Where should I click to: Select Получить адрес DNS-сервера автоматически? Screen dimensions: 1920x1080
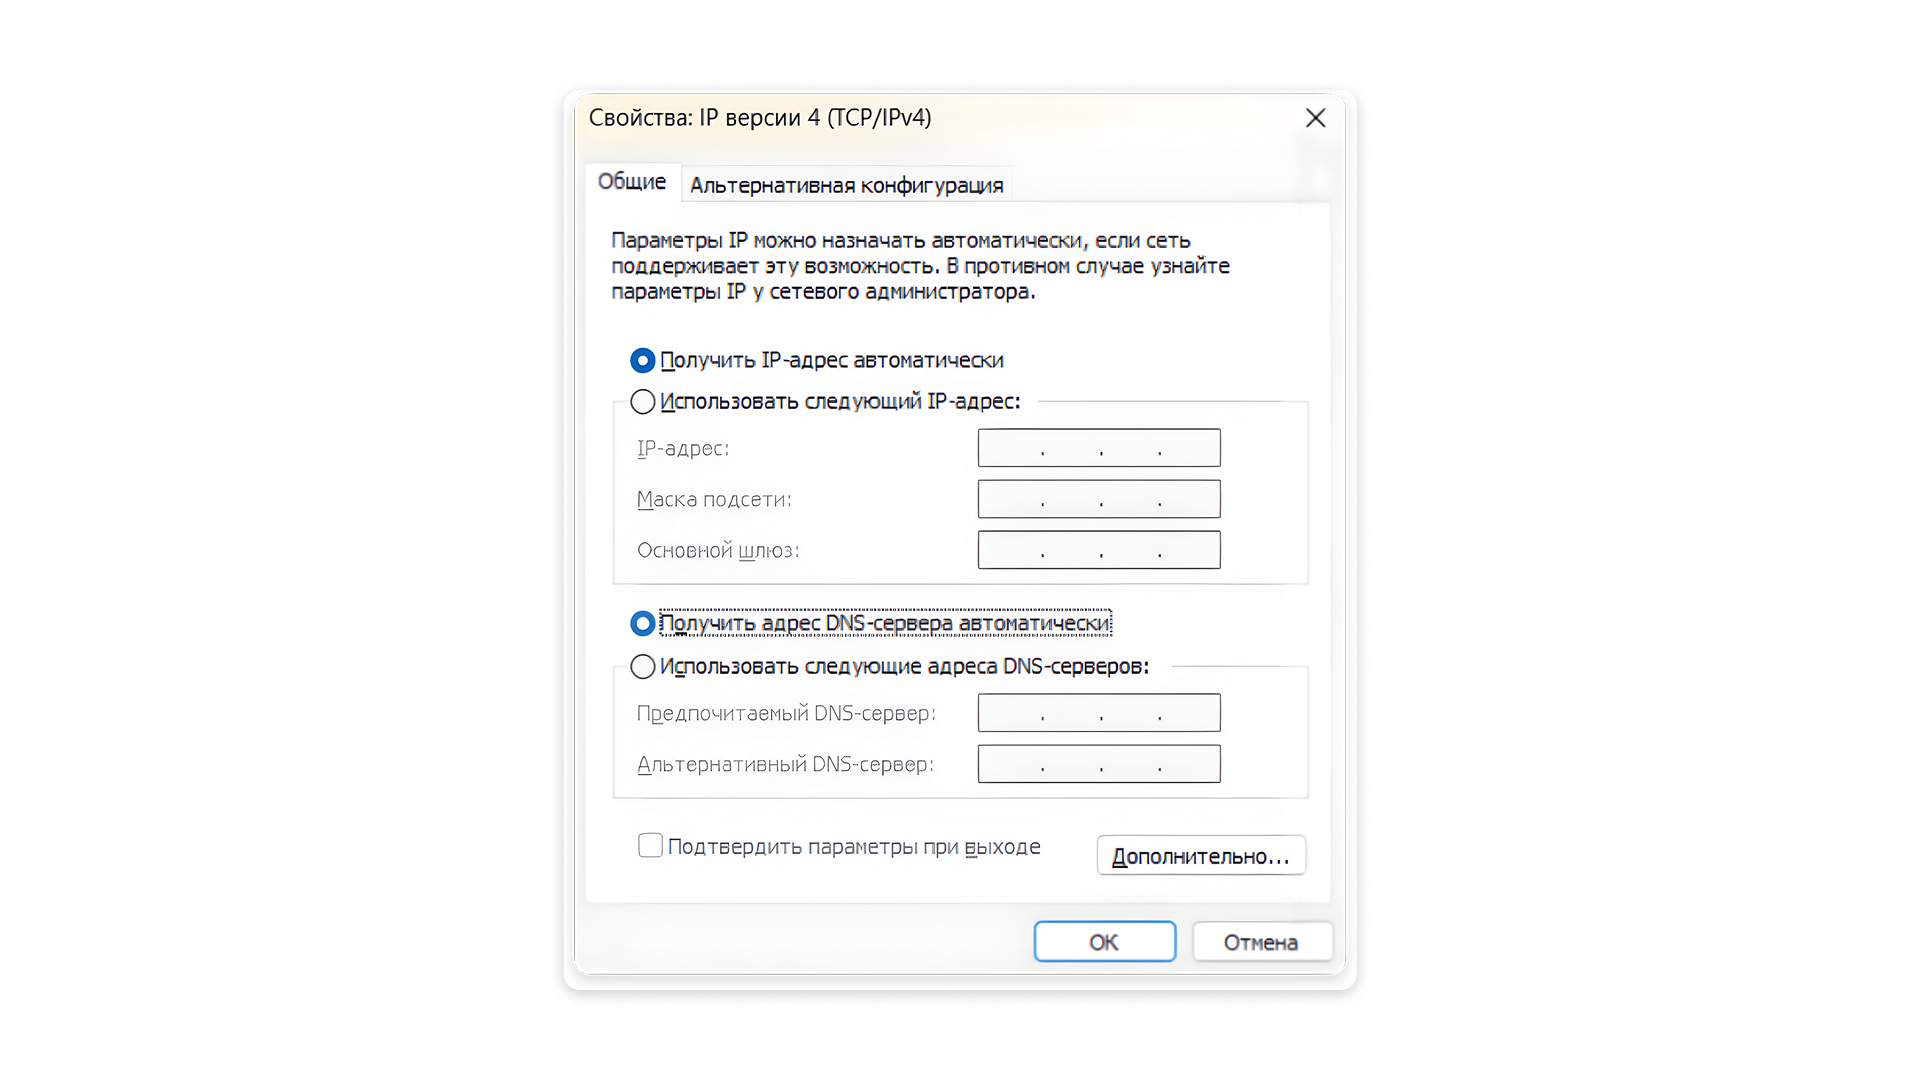point(643,624)
